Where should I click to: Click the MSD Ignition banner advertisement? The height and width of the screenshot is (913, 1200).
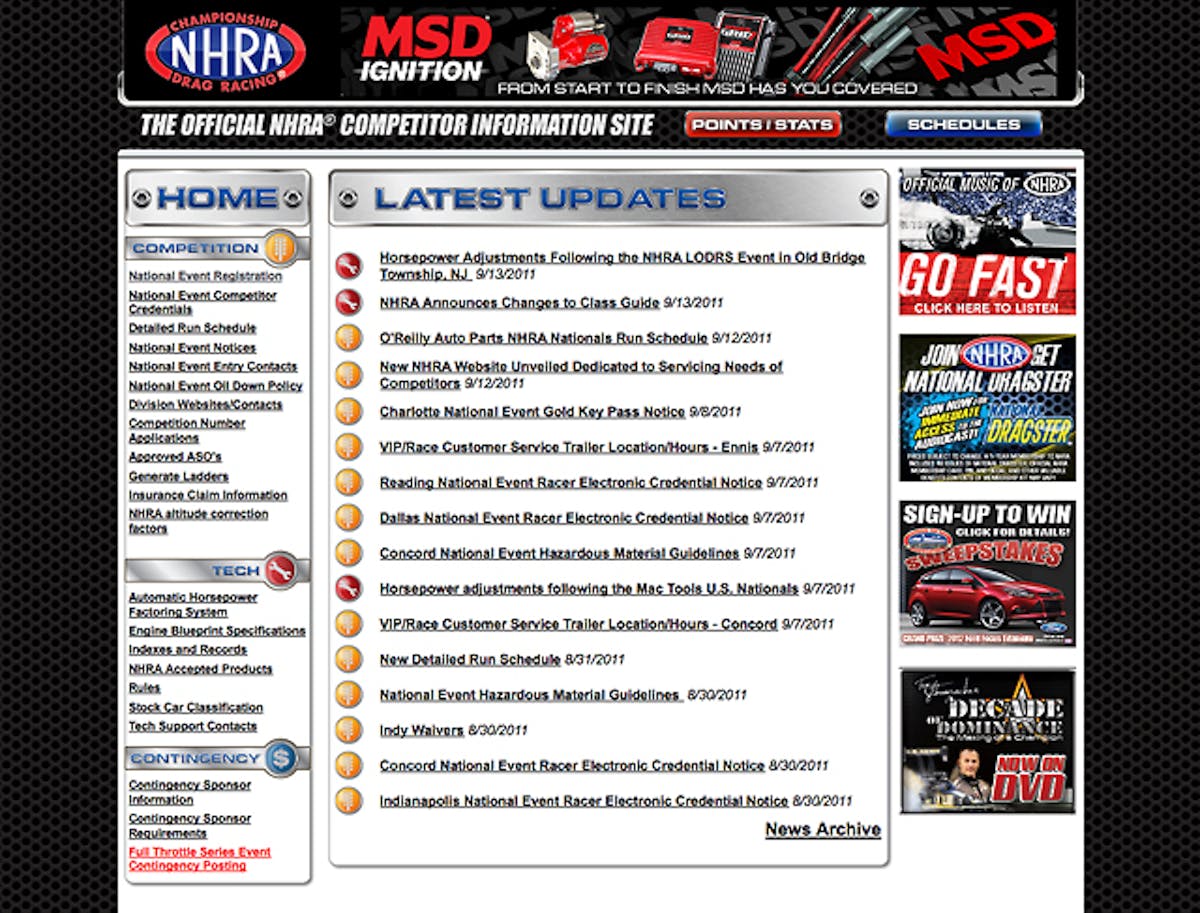point(700,50)
